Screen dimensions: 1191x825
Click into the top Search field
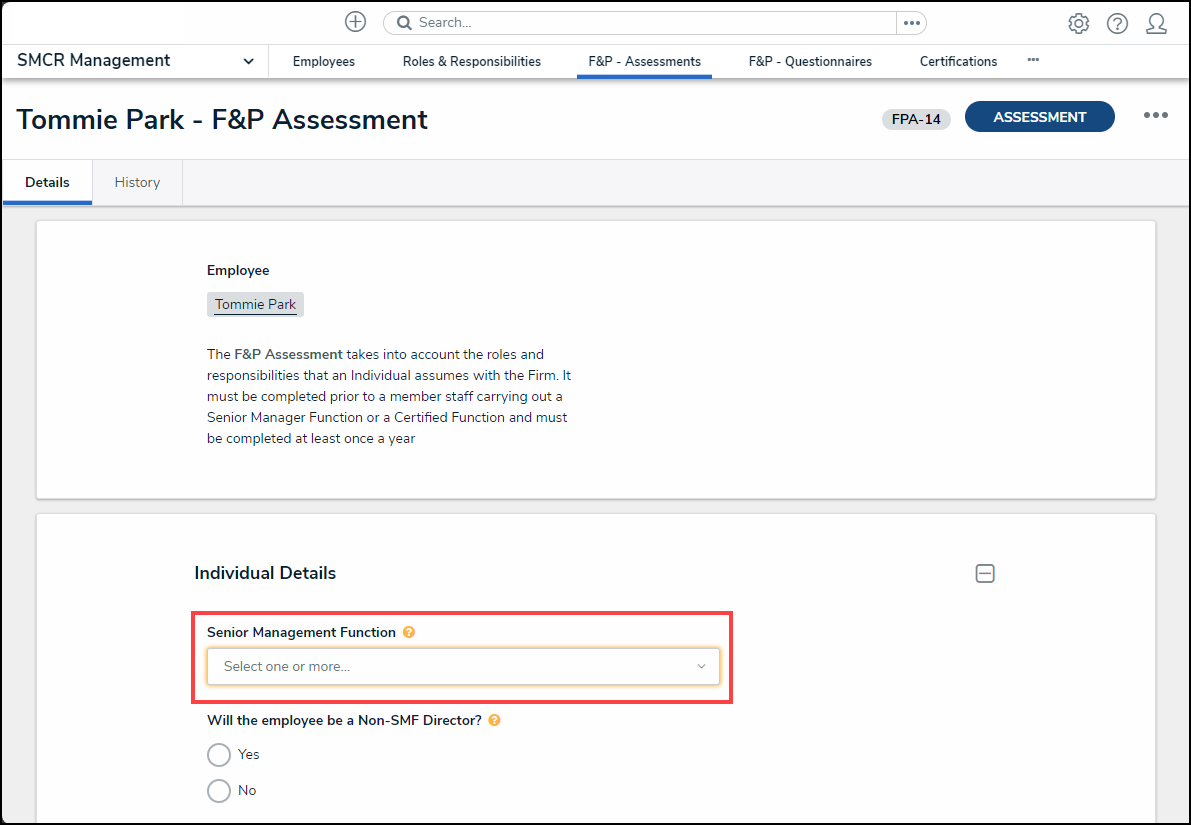[x=640, y=23]
